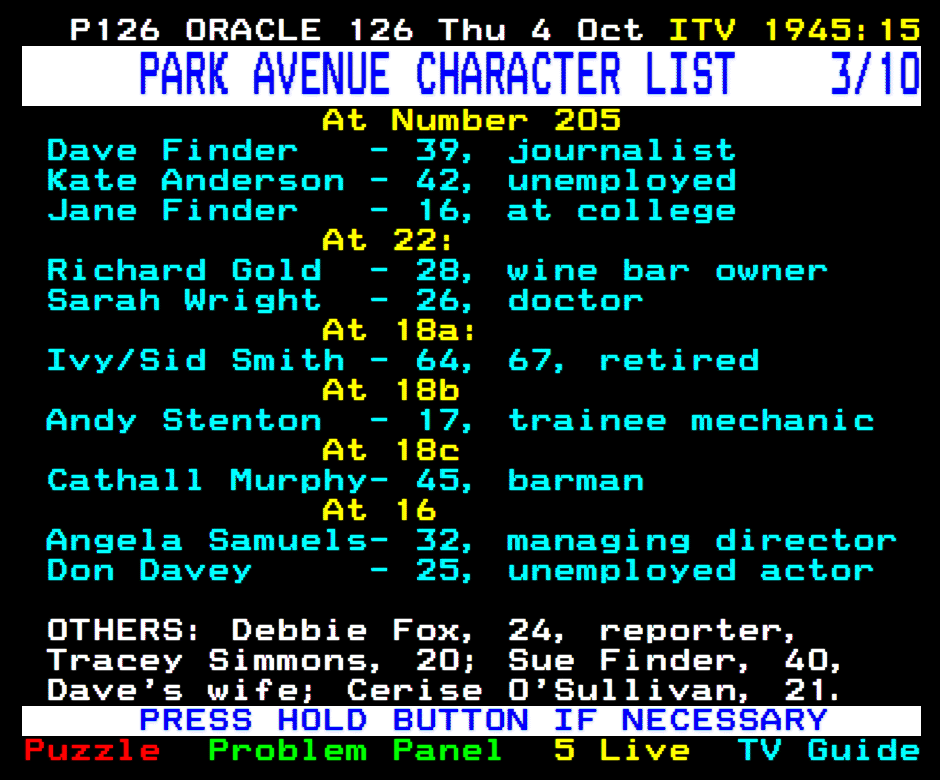Click the At 18c heading
The width and height of the screenshot is (940, 780).
pos(391,450)
